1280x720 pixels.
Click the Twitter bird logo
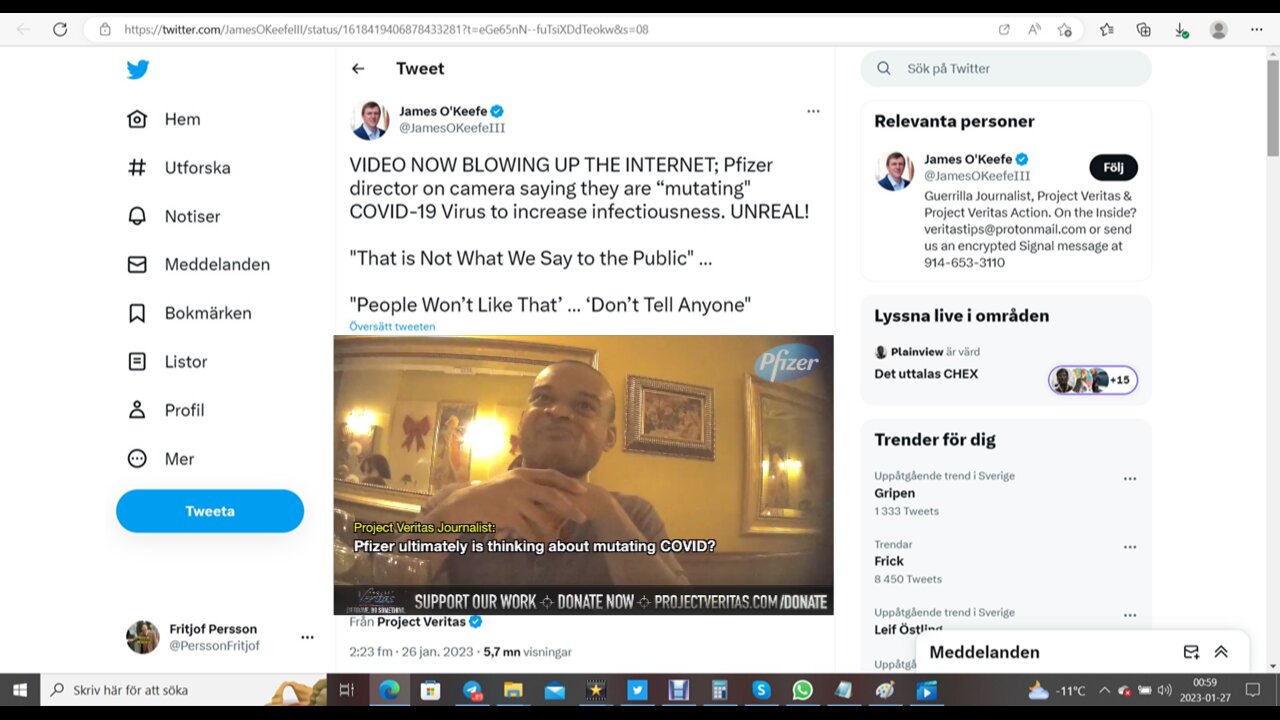tap(138, 69)
